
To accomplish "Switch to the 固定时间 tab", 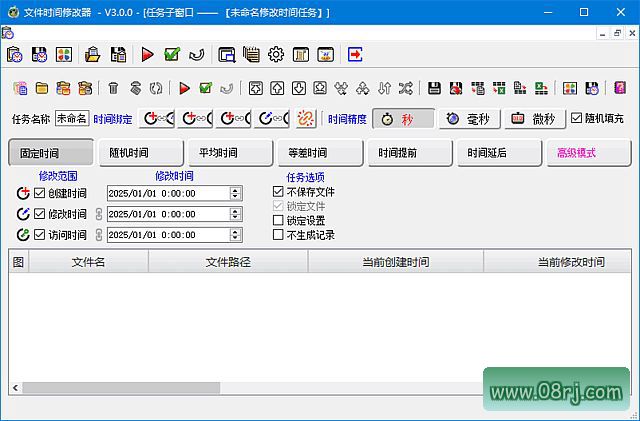I will [51, 153].
